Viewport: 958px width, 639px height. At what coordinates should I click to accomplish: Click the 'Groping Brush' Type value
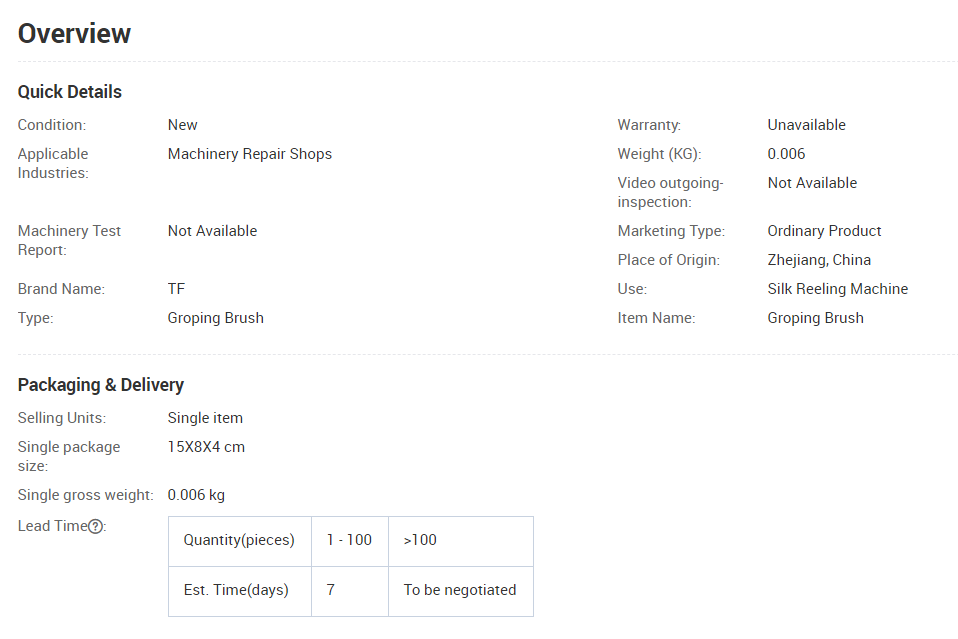216,318
